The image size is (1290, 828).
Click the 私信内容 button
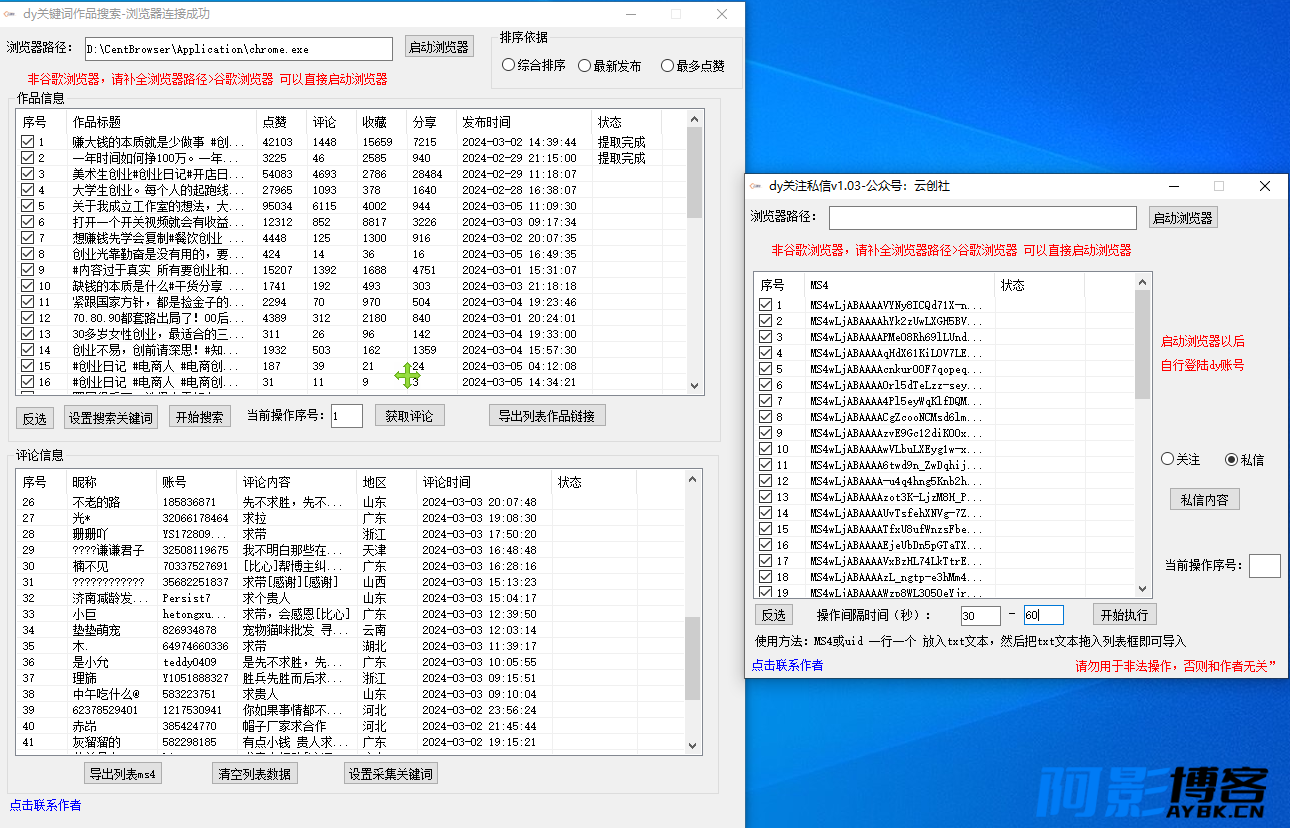click(1204, 499)
